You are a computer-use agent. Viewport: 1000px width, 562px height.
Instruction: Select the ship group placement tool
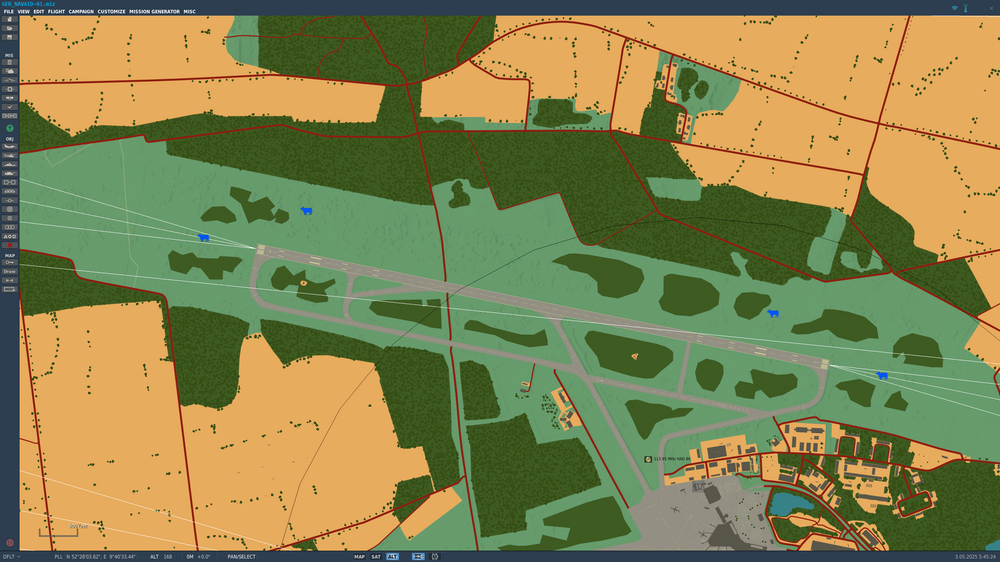(x=10, y=165)
